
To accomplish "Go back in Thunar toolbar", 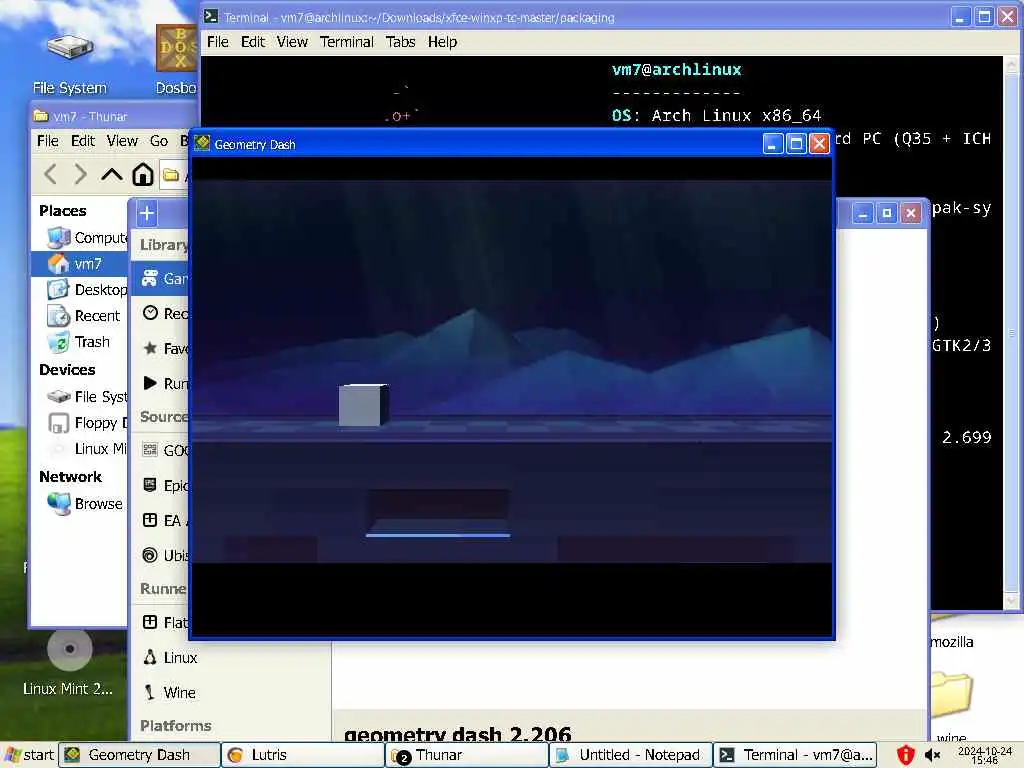I will (x=50, y=174).
